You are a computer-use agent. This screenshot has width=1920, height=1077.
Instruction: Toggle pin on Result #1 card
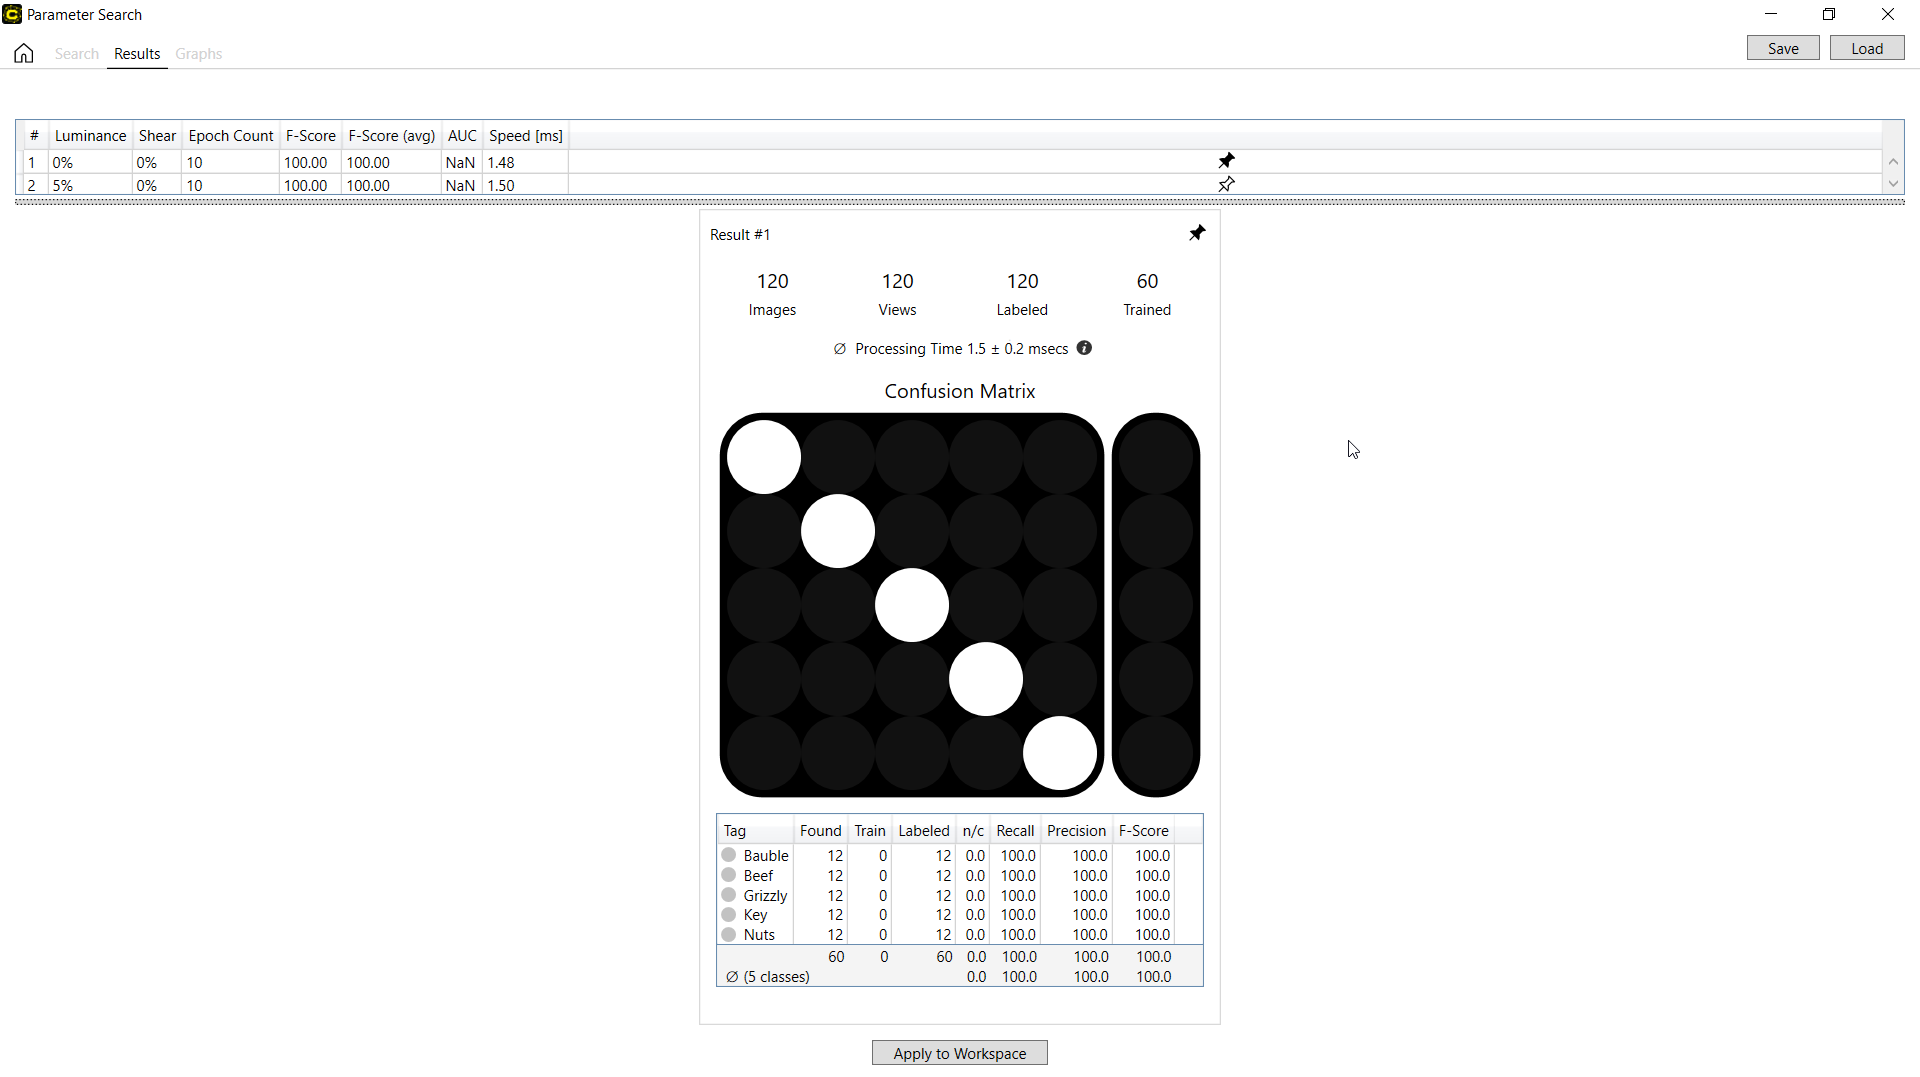click(1197, 234)
